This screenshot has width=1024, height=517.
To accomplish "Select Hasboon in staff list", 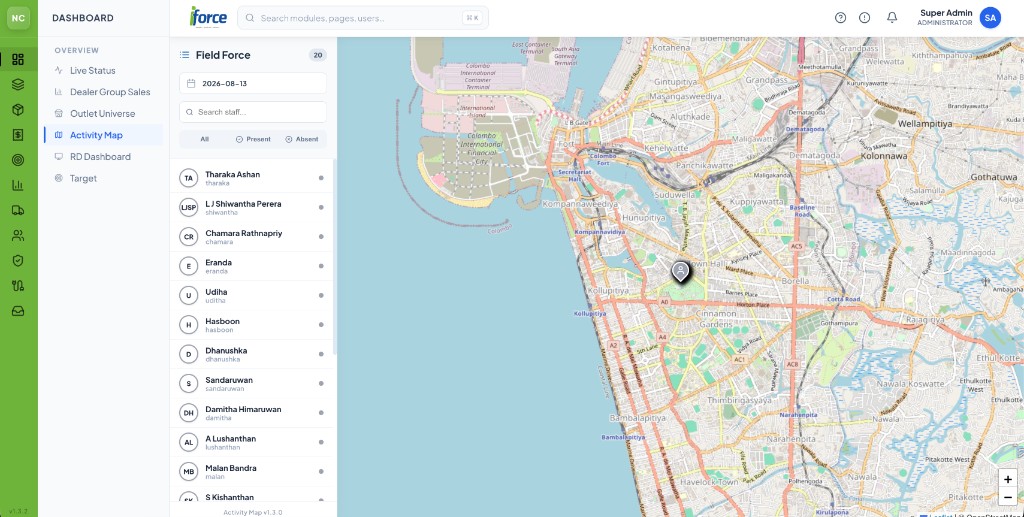I will 251,324.
